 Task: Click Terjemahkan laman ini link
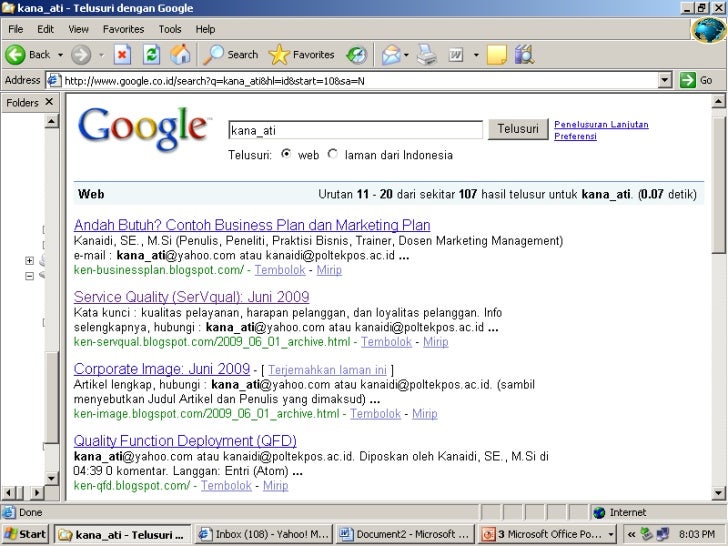[x=327, y=370]
